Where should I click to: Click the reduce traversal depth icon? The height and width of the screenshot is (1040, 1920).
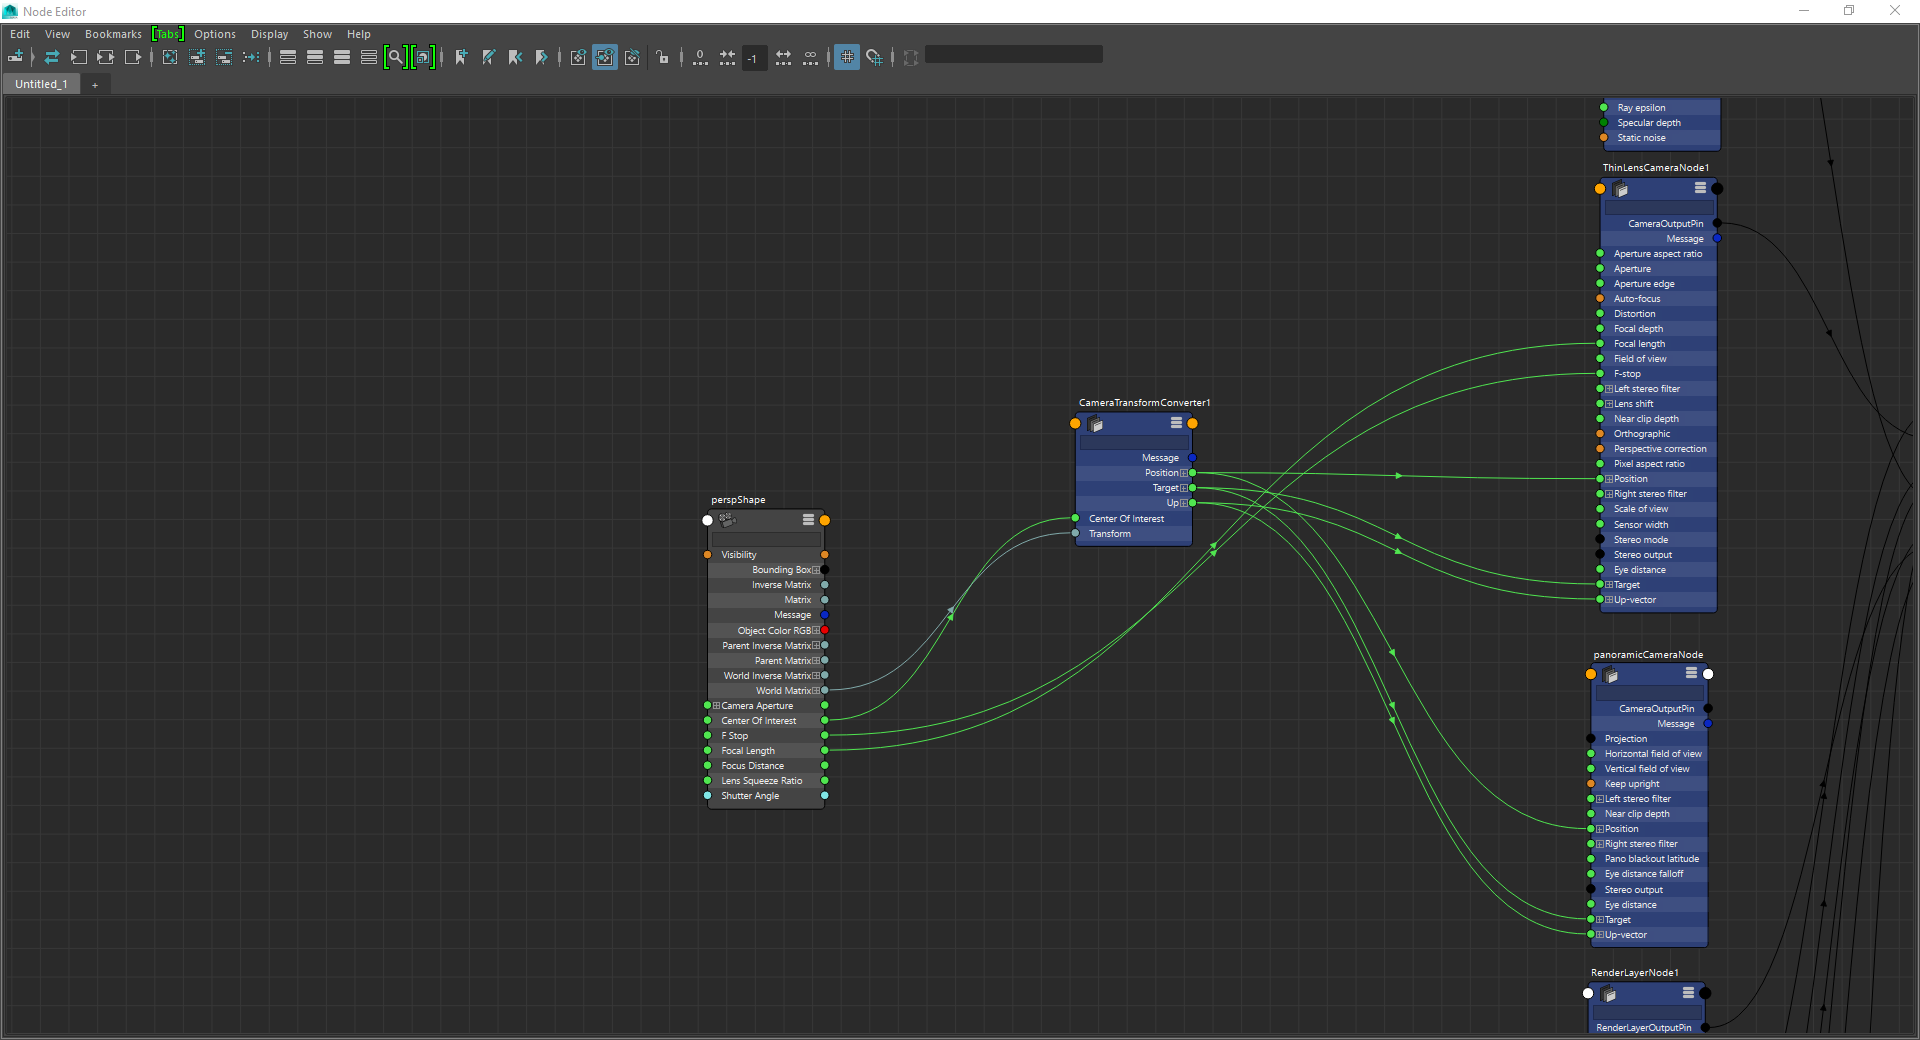tap(727, 57)
